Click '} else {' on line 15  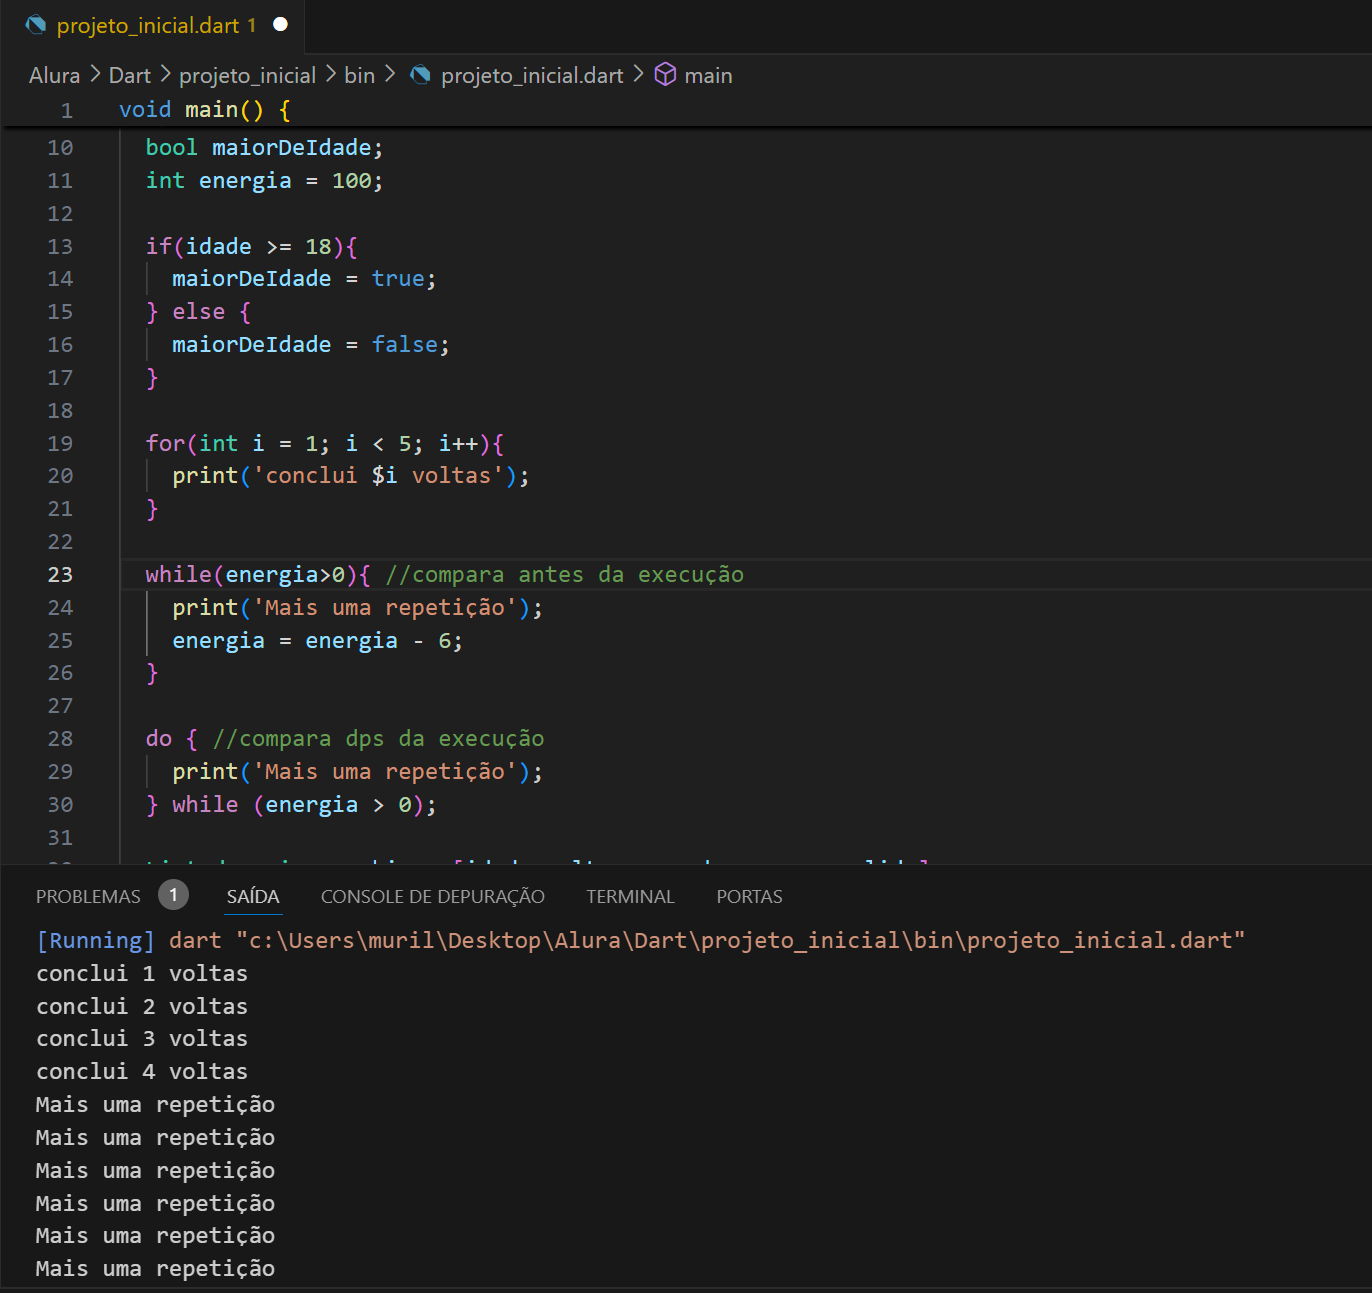pyautogui.click(x=198, y=312)
